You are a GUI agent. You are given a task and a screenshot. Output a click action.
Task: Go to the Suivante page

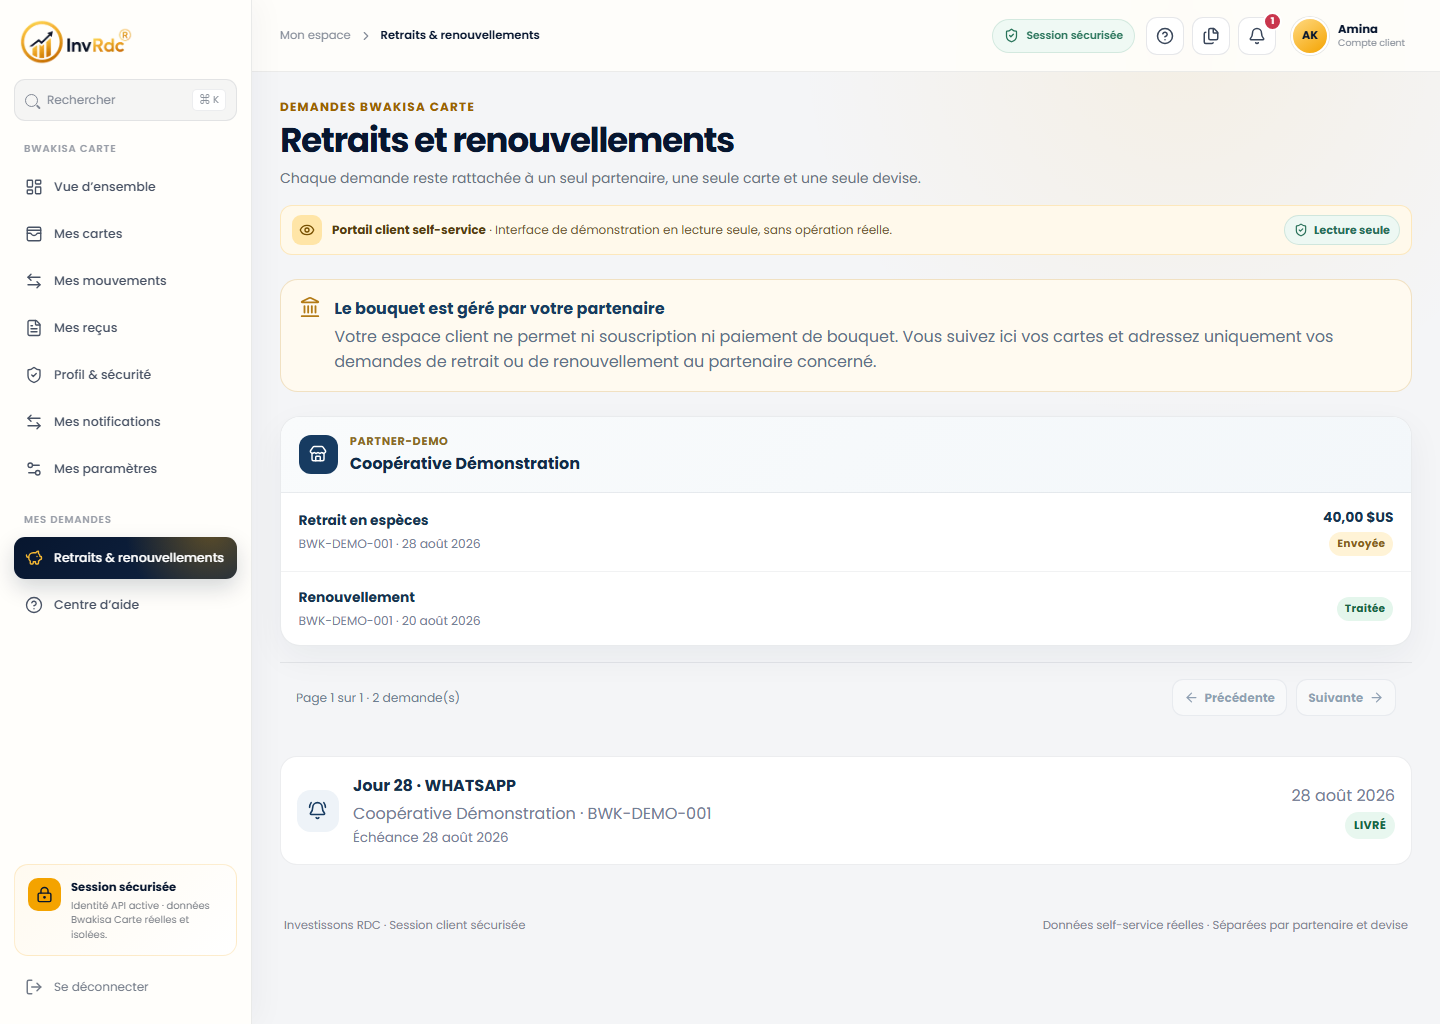(x=1345, y=698)
